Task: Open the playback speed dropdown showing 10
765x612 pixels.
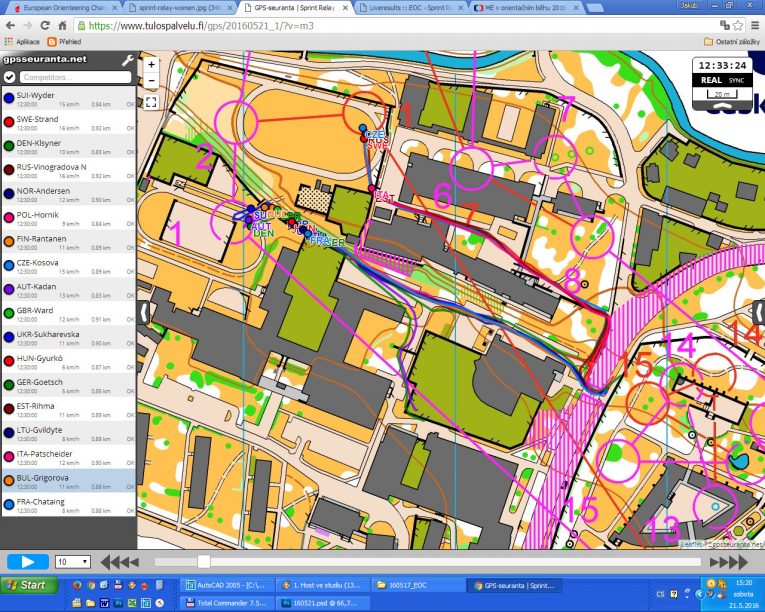Action: 73,562
